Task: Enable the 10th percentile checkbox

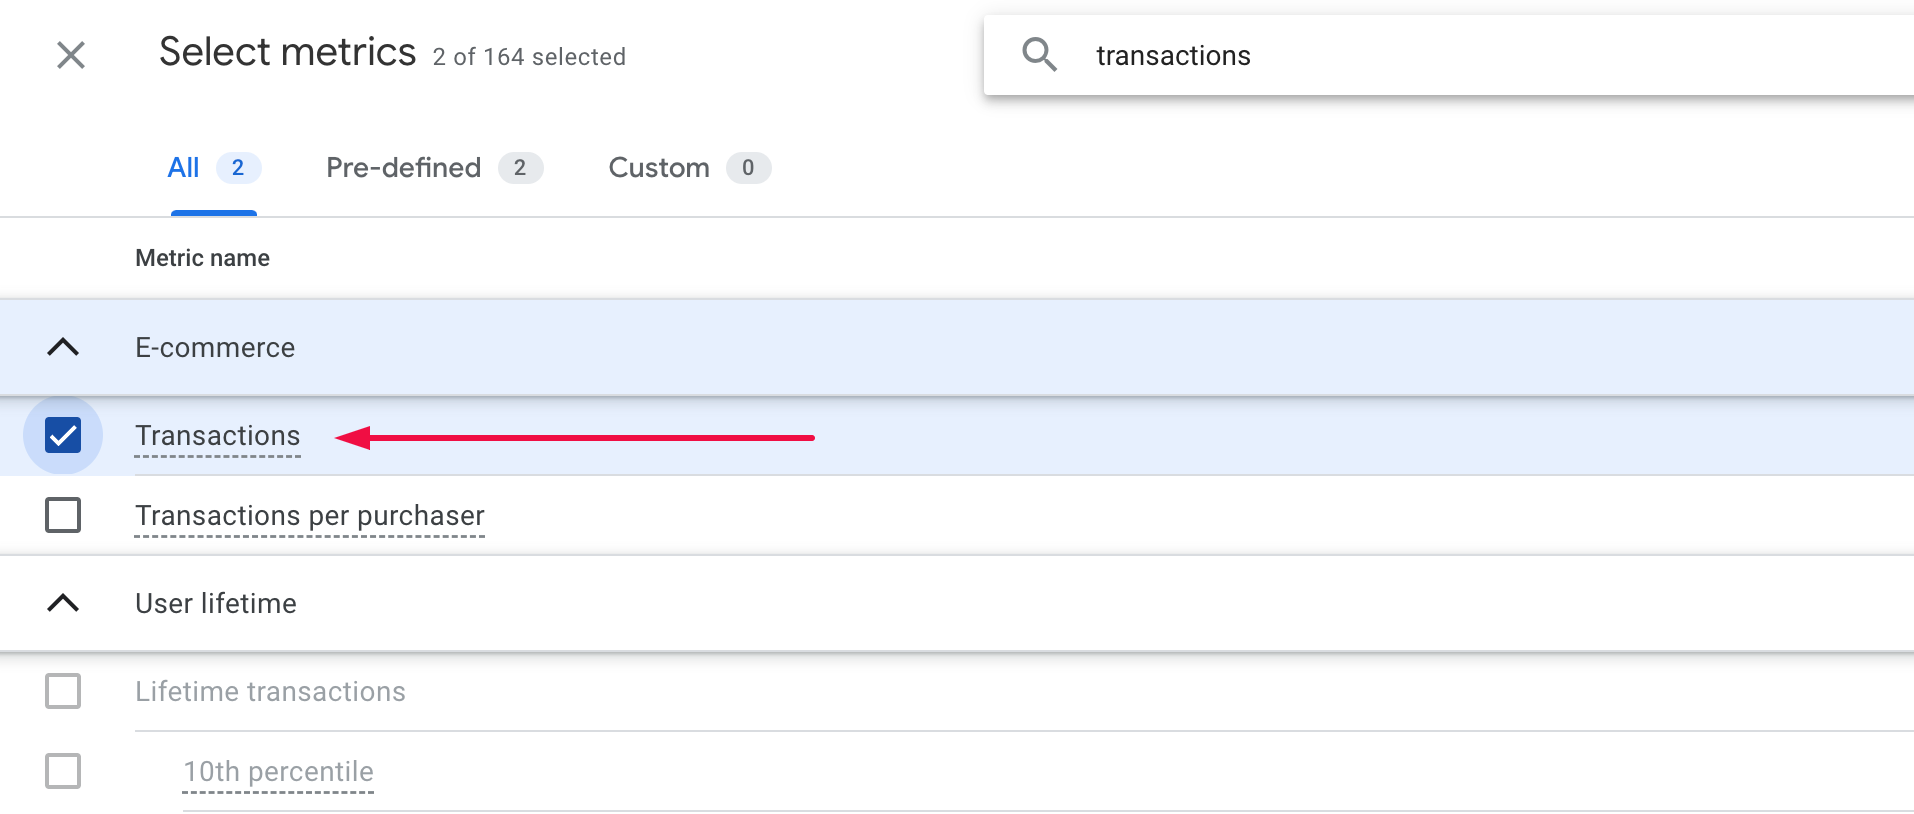Action: pyautogui.click(x=62, y=771)
